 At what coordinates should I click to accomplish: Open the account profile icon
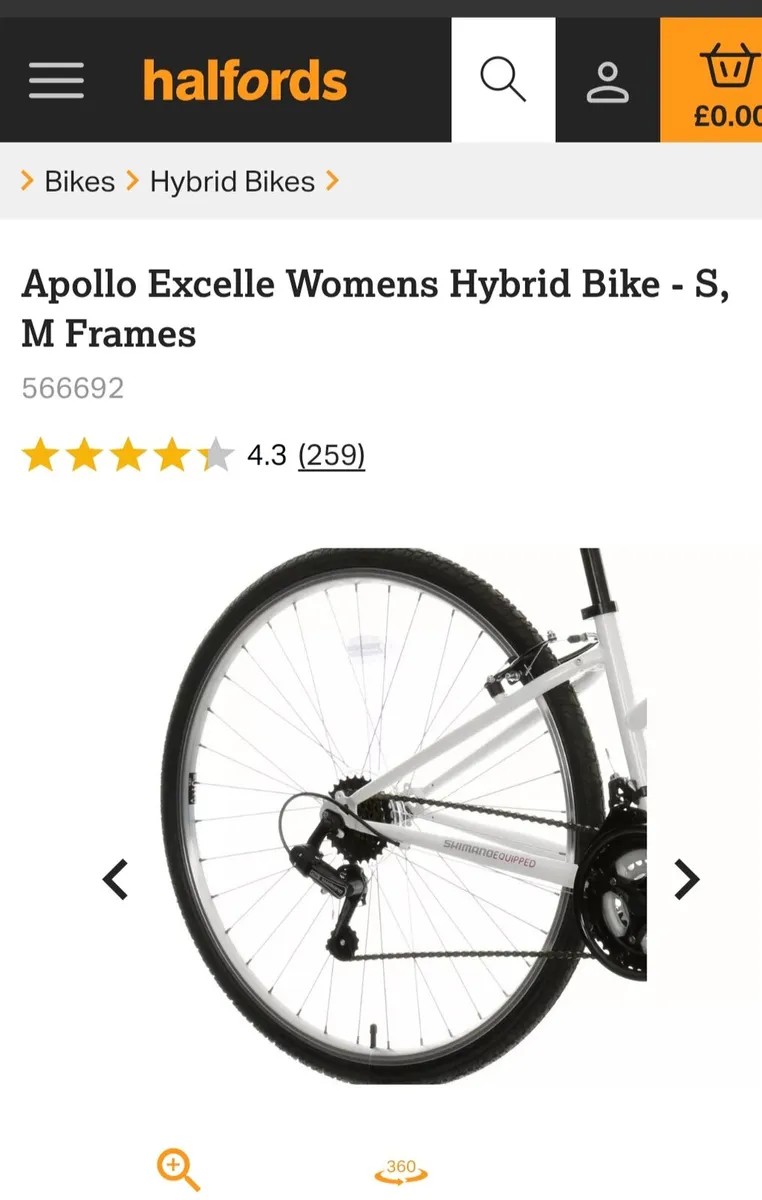tap(608, 81)
